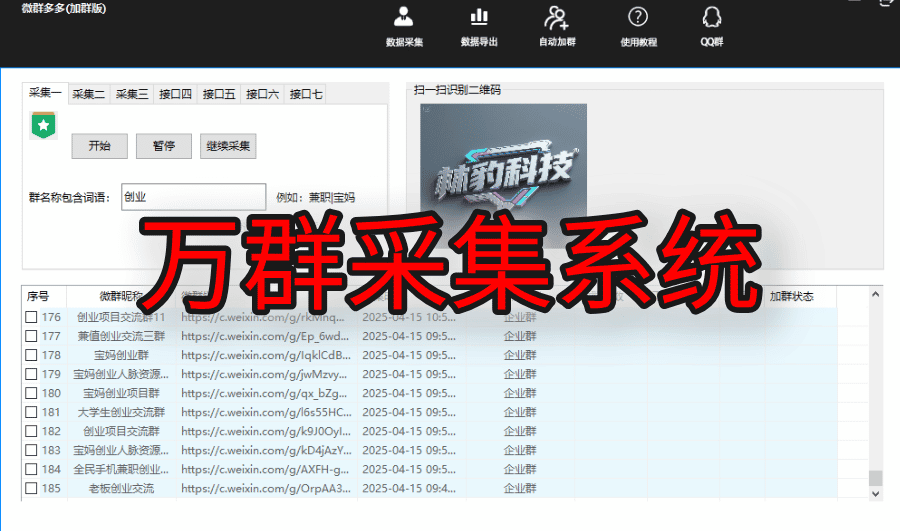Switch to 采集二 tab
Viewport: 900px width, 531px height.
[x=88, y=95]
